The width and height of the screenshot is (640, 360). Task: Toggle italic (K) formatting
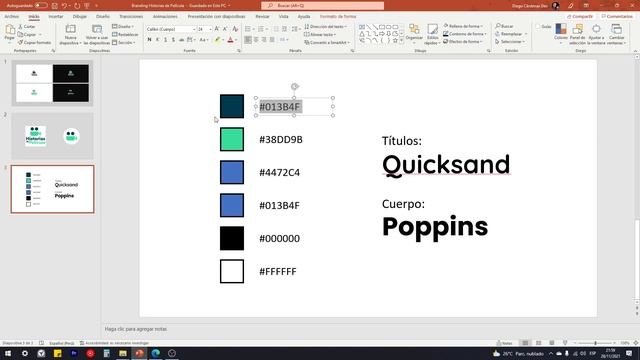[x=158, y=40]
